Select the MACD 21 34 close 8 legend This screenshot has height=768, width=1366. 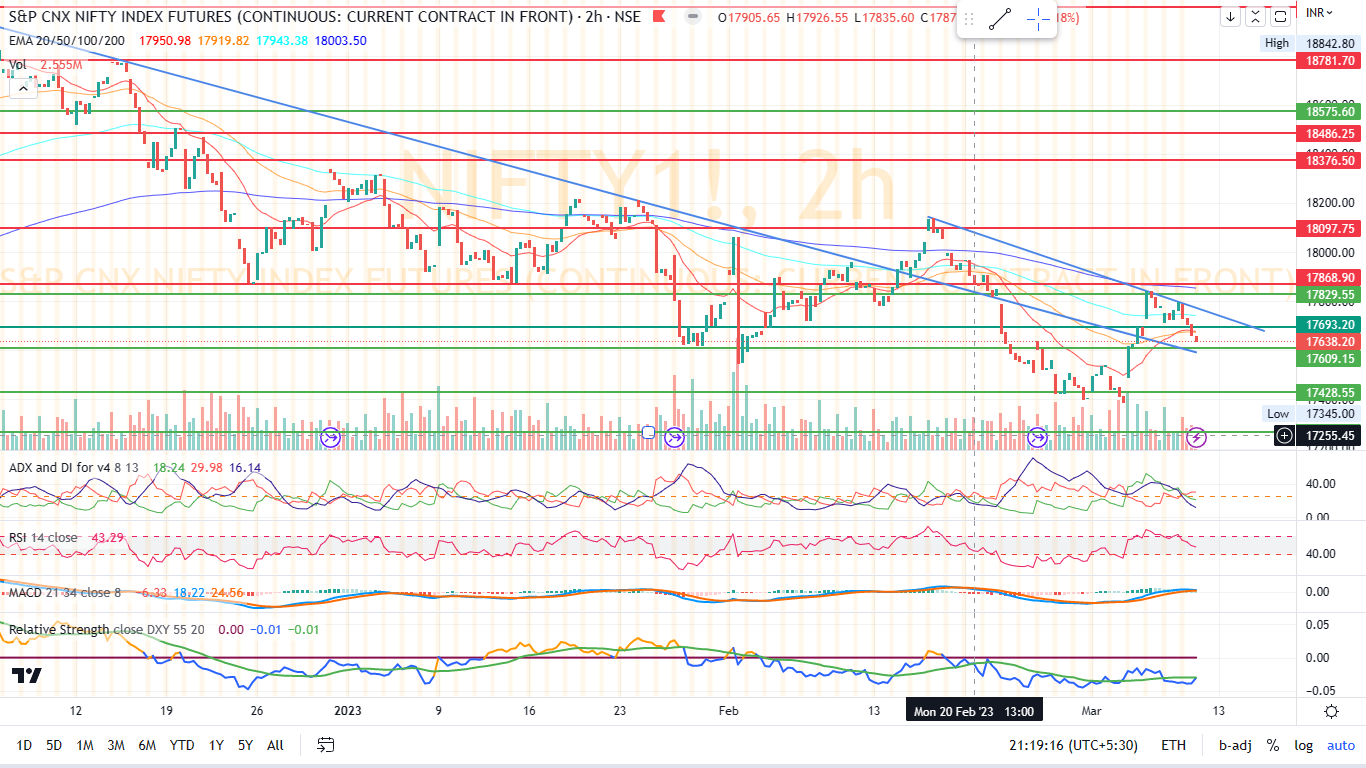(65, 593)
